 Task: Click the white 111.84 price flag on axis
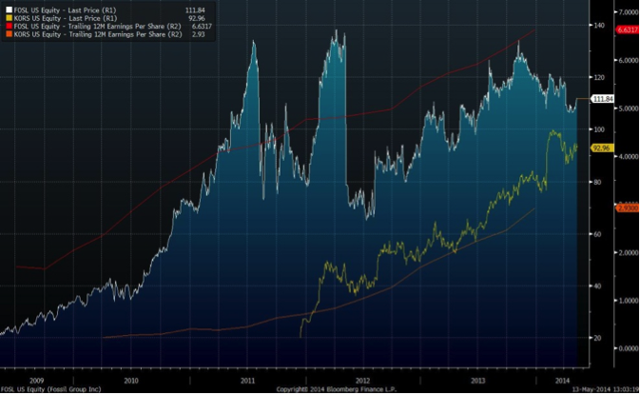(602, 99)
